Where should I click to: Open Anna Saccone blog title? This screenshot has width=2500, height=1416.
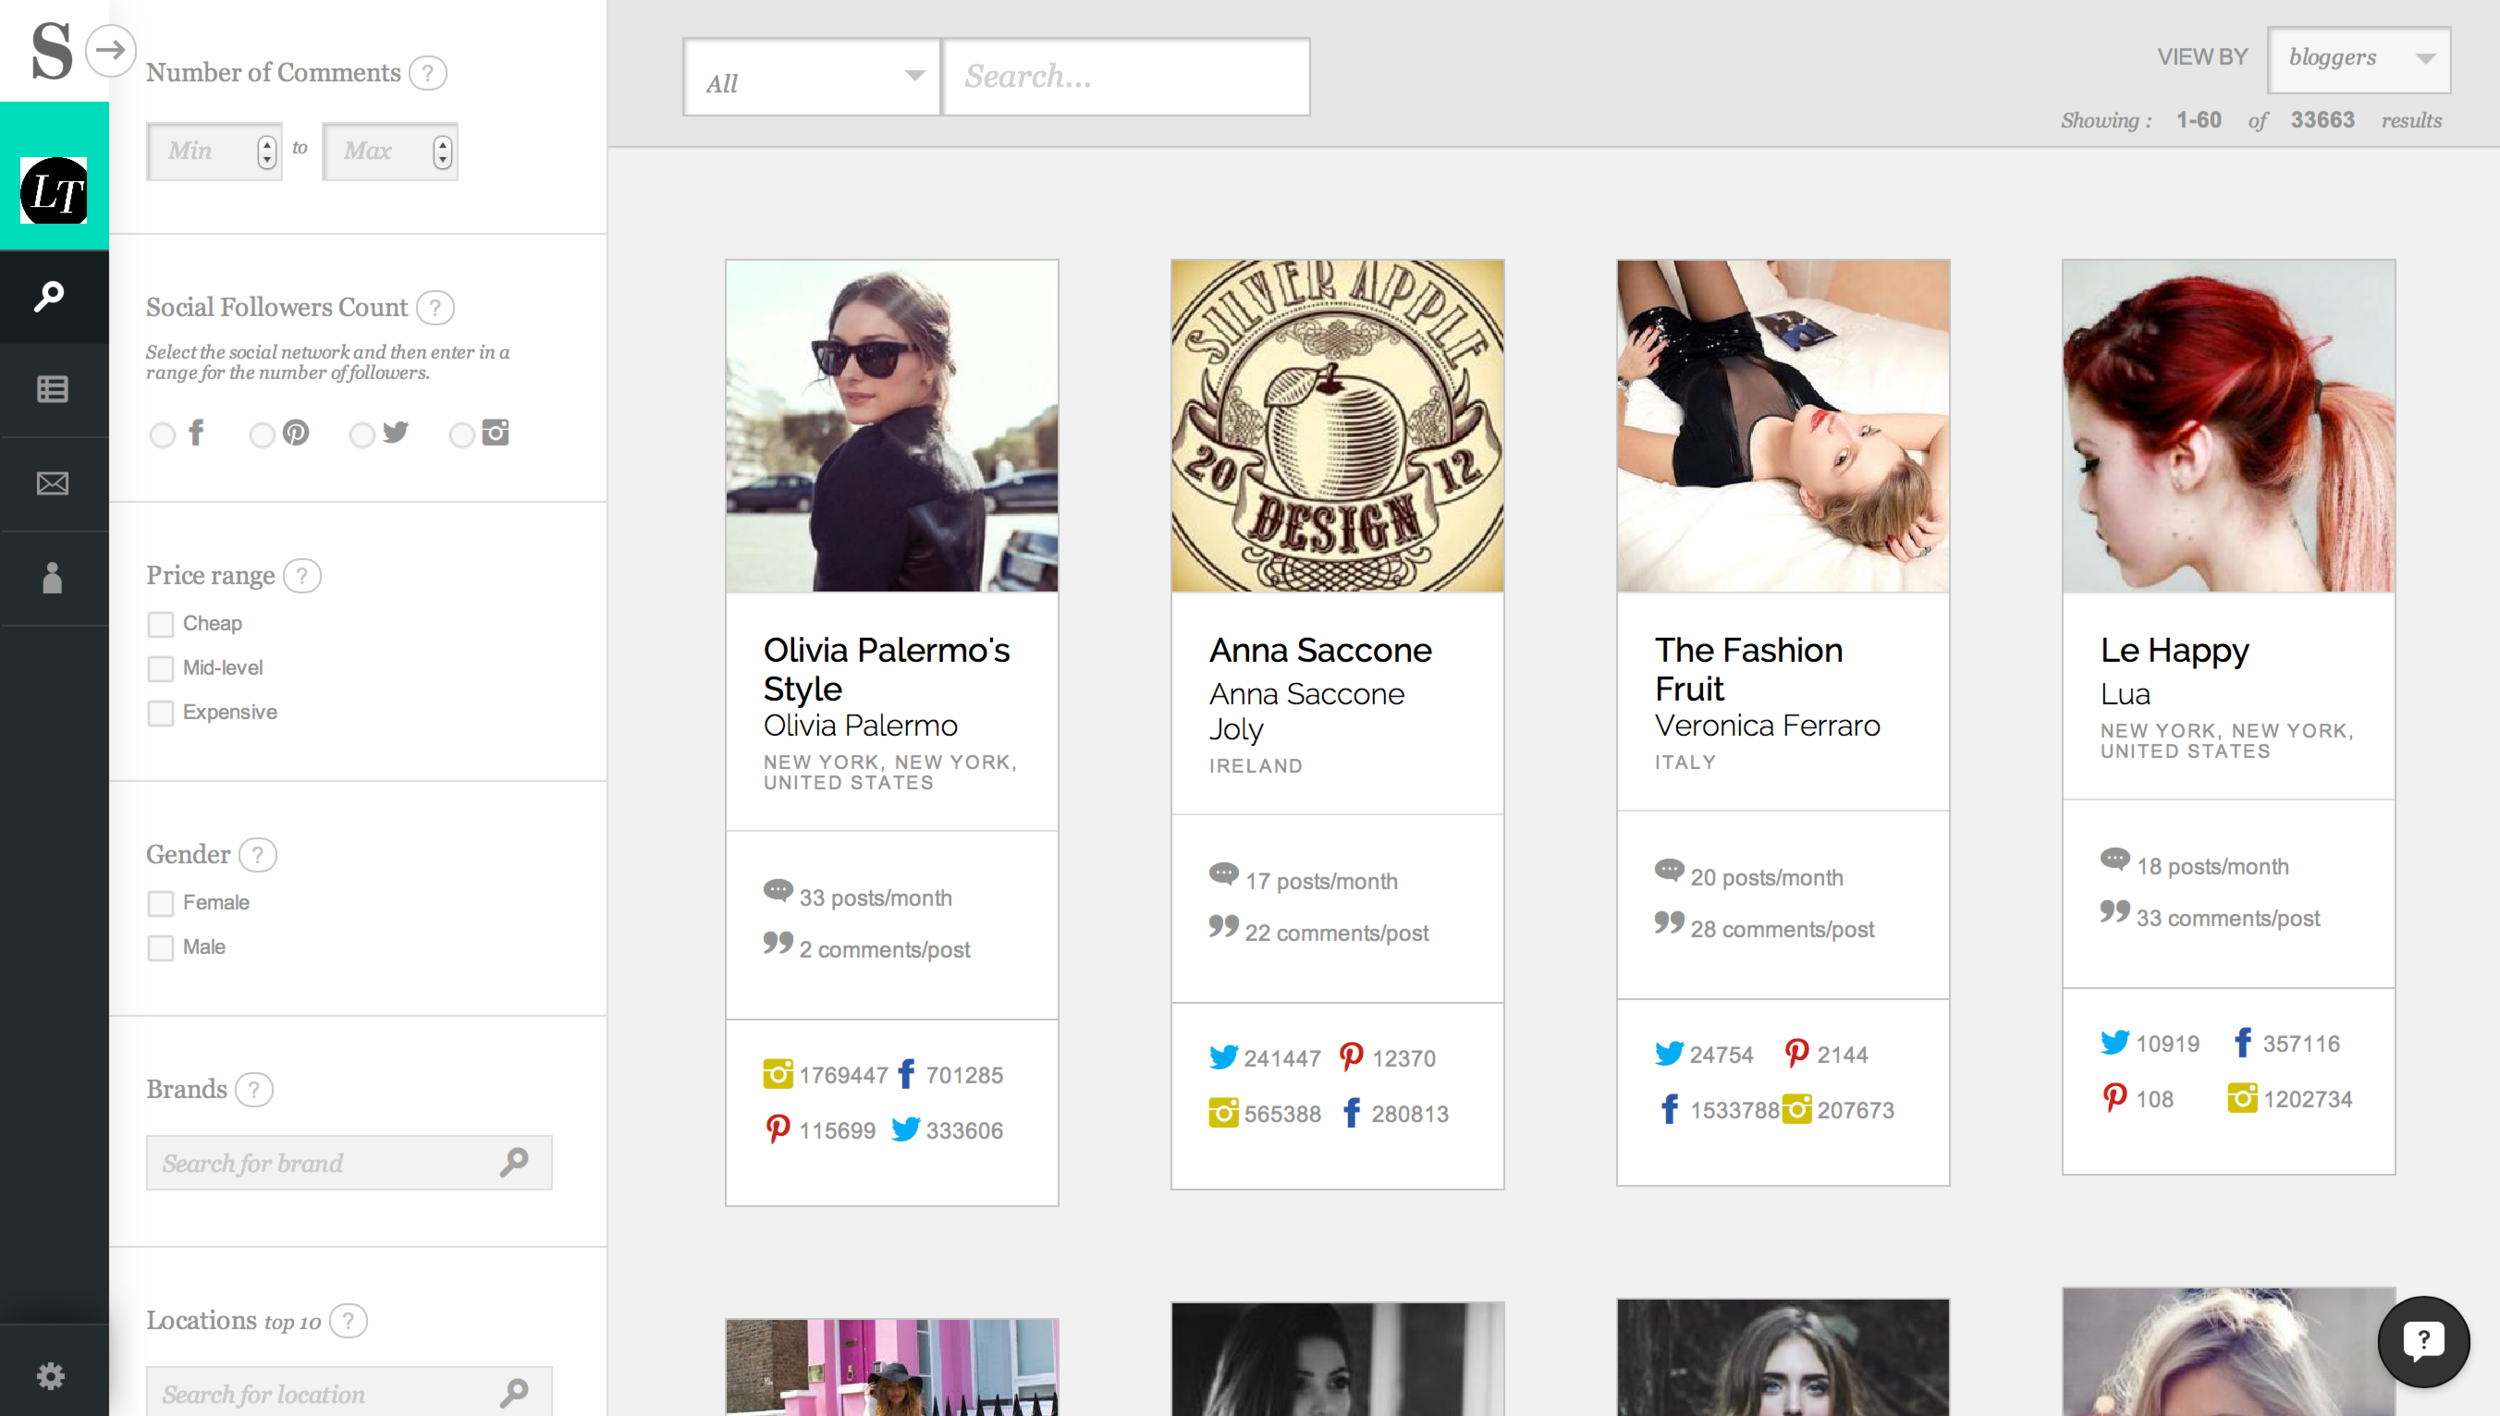1320,651
